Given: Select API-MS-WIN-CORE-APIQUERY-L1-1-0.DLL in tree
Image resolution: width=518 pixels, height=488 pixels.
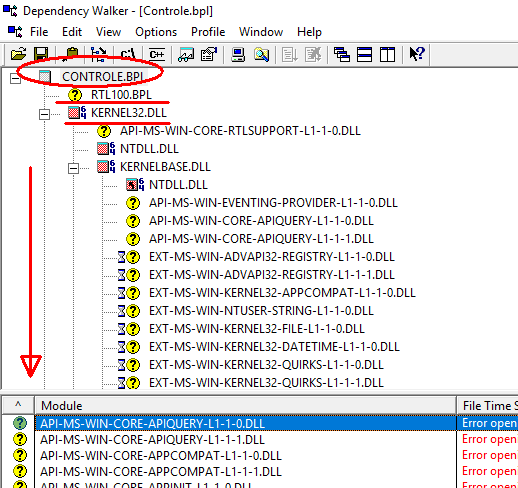Looking at the screenshot, I should click(x=261, y=221).
